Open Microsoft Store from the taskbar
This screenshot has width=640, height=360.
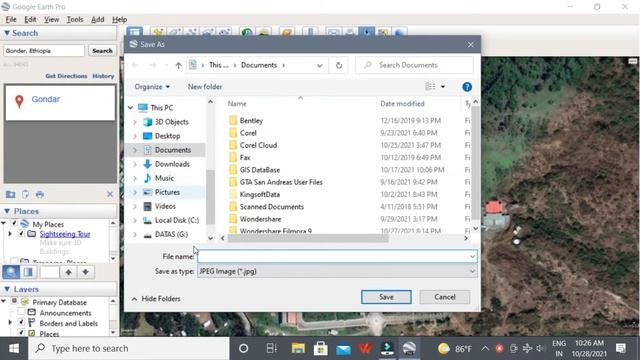pyautogui.click(x=320, y=348)
